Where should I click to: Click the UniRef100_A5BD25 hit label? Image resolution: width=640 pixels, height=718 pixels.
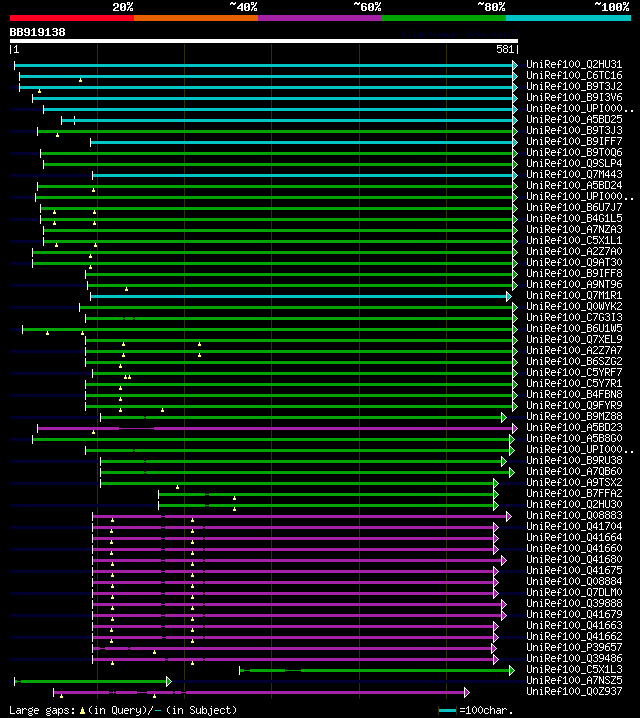(x=574, y=120)
